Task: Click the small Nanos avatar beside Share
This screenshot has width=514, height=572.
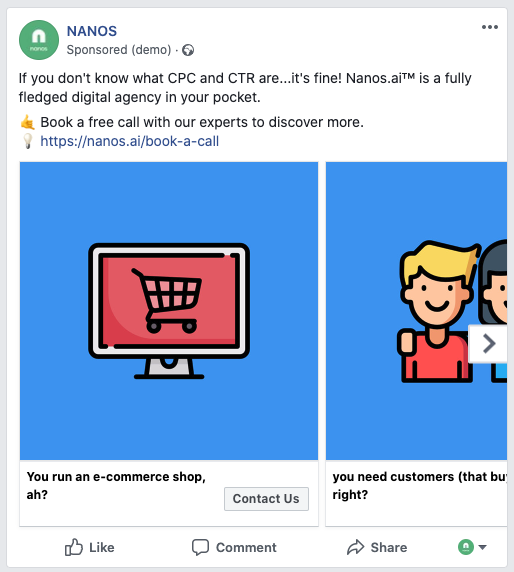Action: (x=466, y=547)
